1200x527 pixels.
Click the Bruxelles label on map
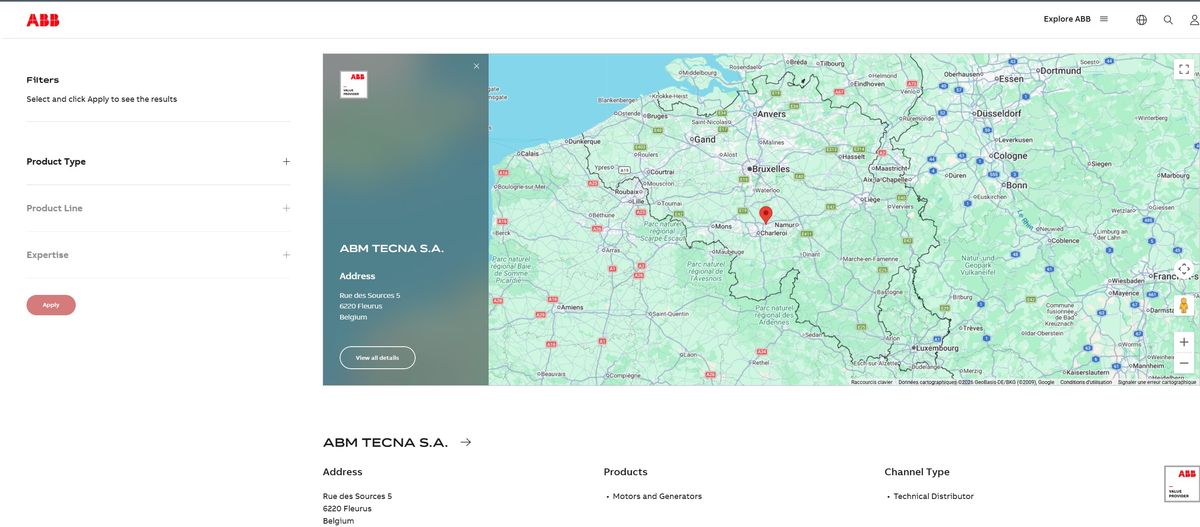771,169
